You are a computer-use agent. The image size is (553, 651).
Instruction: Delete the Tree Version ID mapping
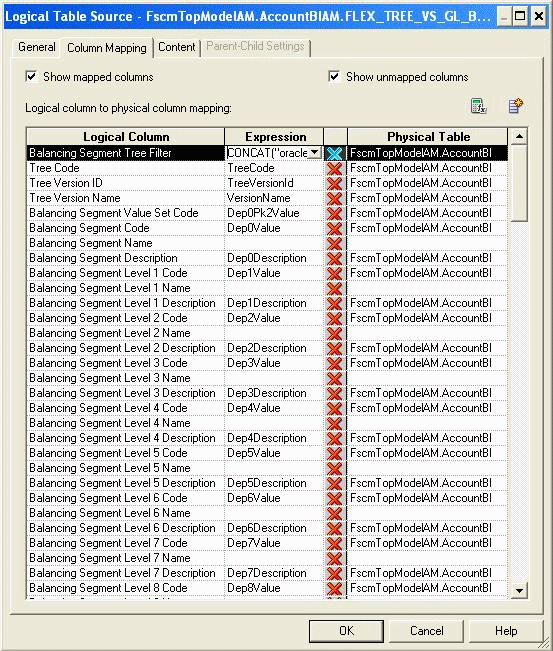pos(335,183)
